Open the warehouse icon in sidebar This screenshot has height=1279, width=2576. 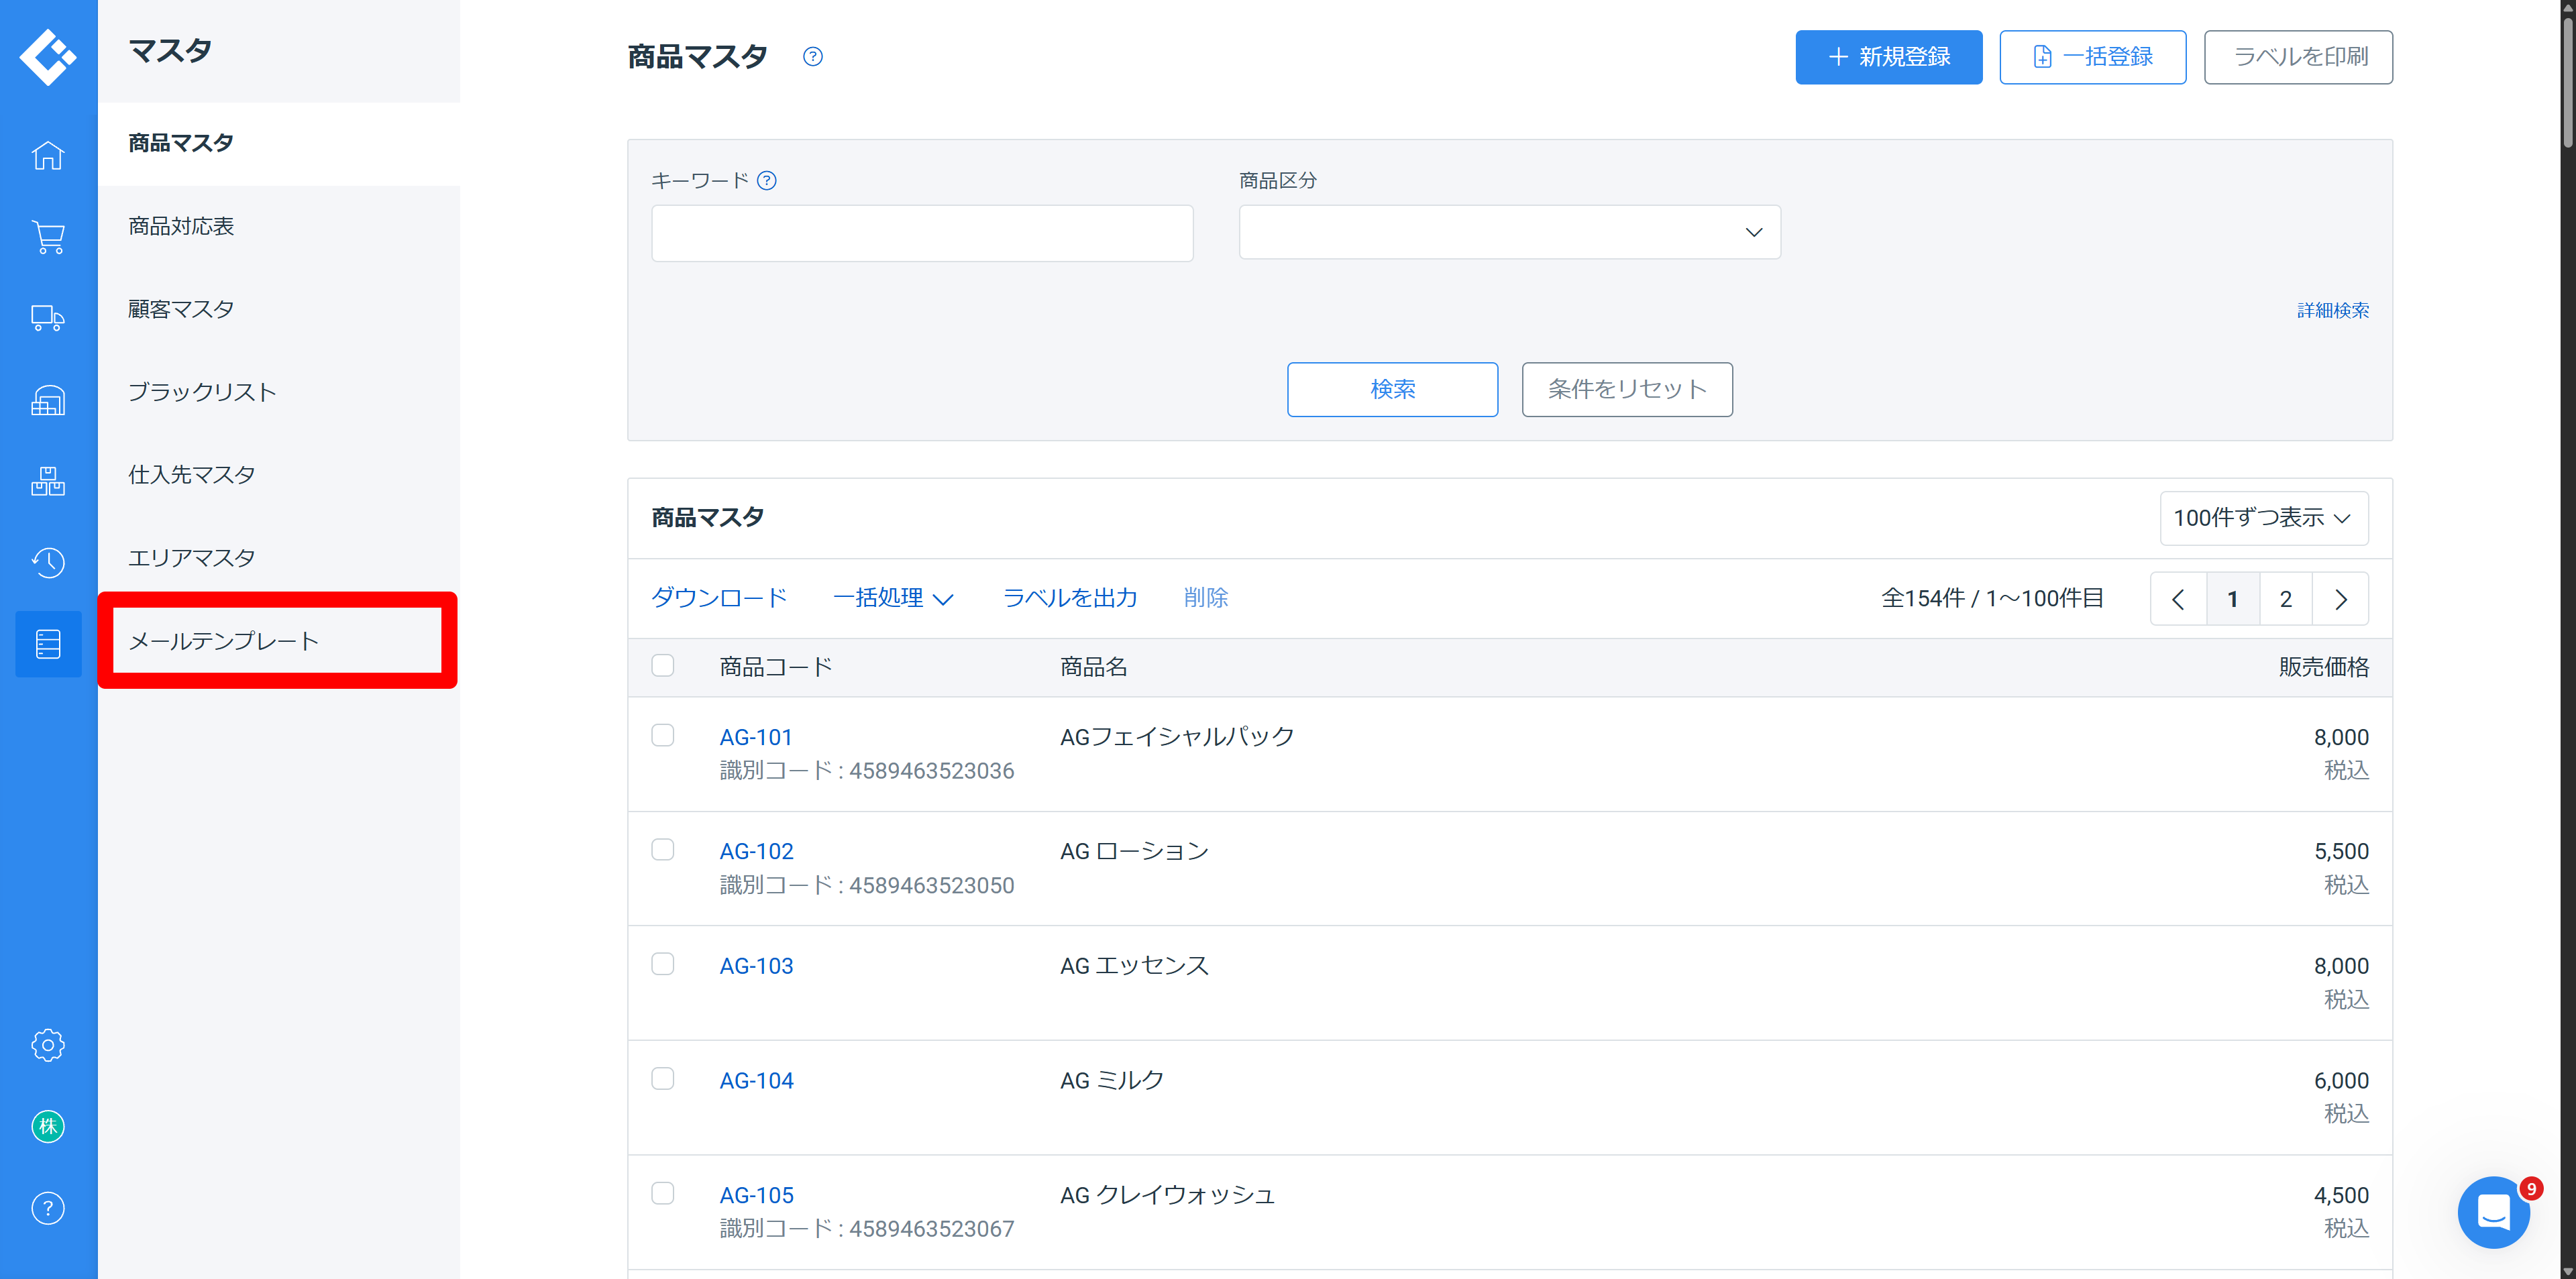point(48,400)
